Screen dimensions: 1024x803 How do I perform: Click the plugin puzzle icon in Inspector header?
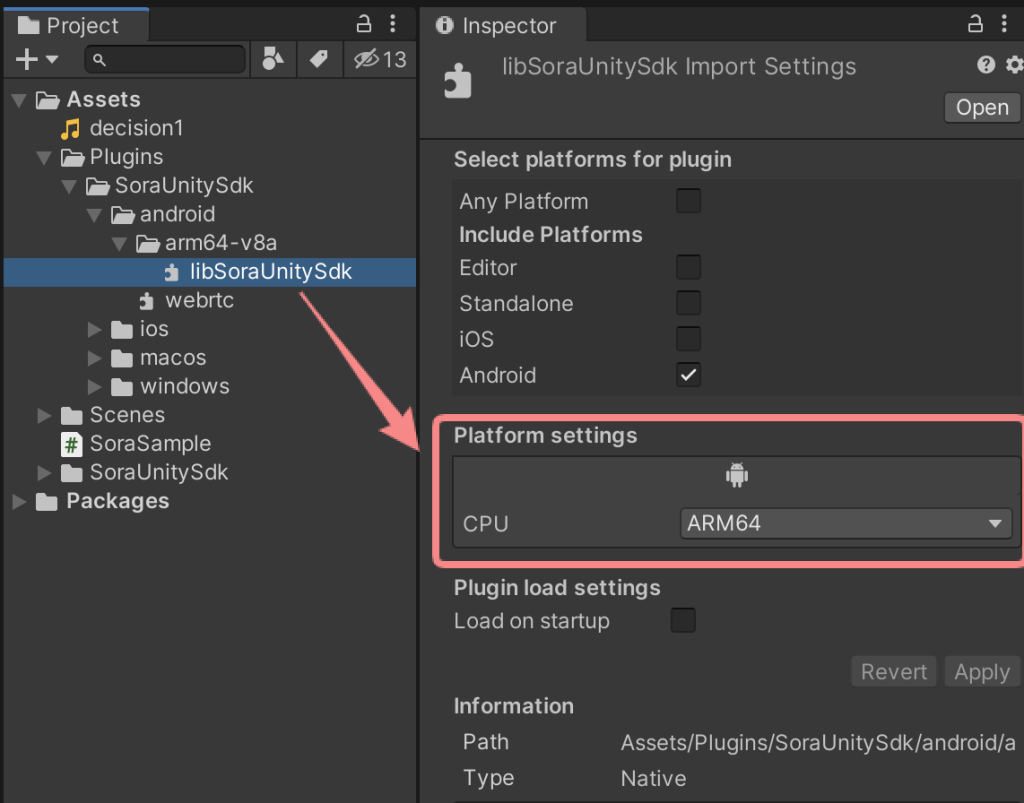(458, 80)
